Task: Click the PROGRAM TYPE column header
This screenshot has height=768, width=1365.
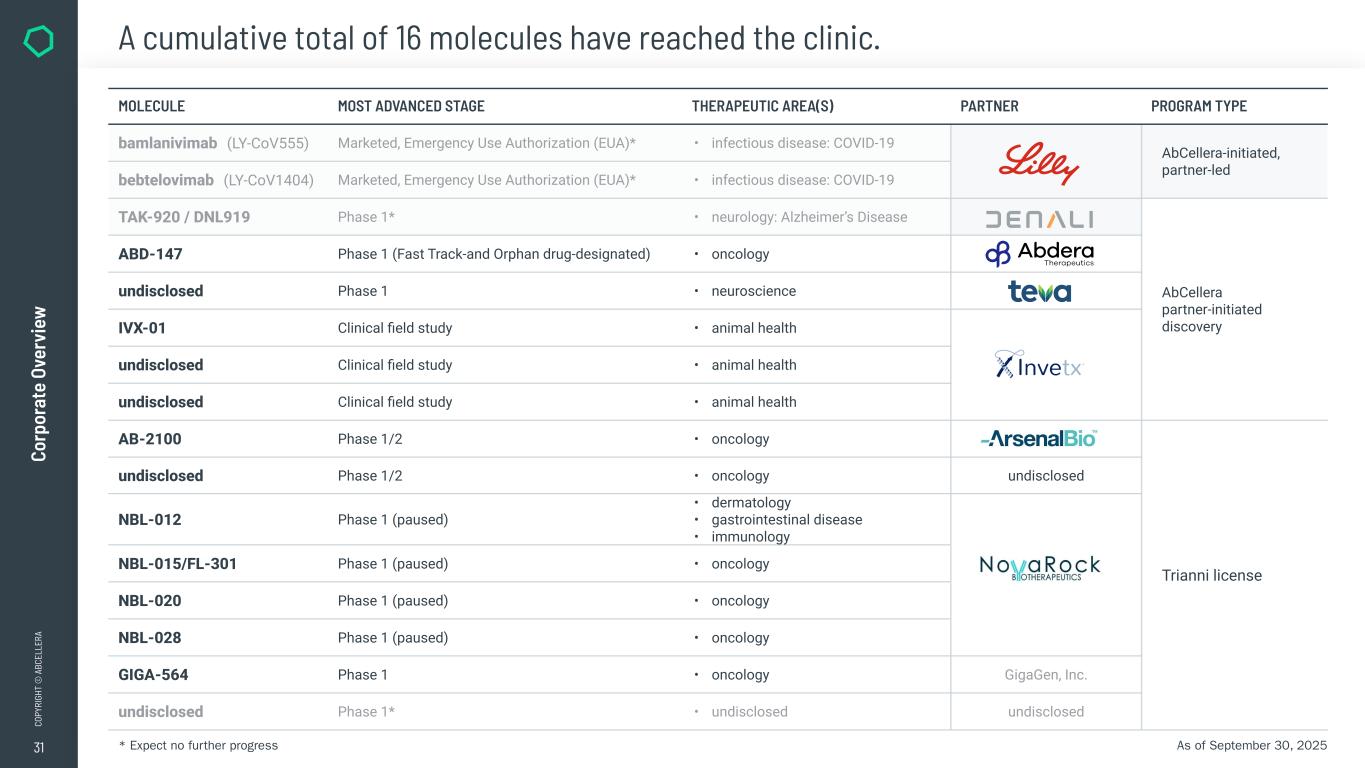Action: click(x=1199, y=106)
